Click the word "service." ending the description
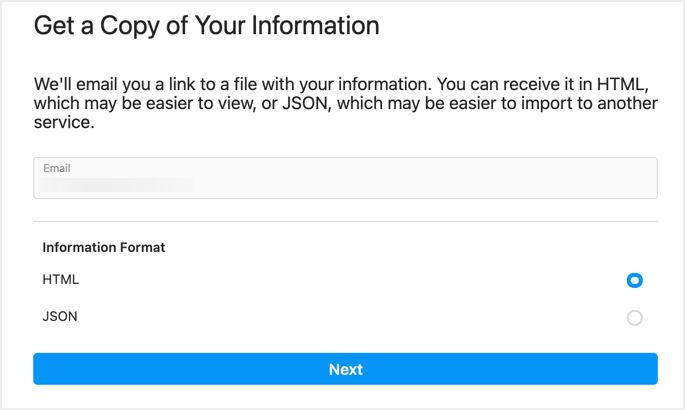Screen dimensions: 685x410 click(63, 124)
